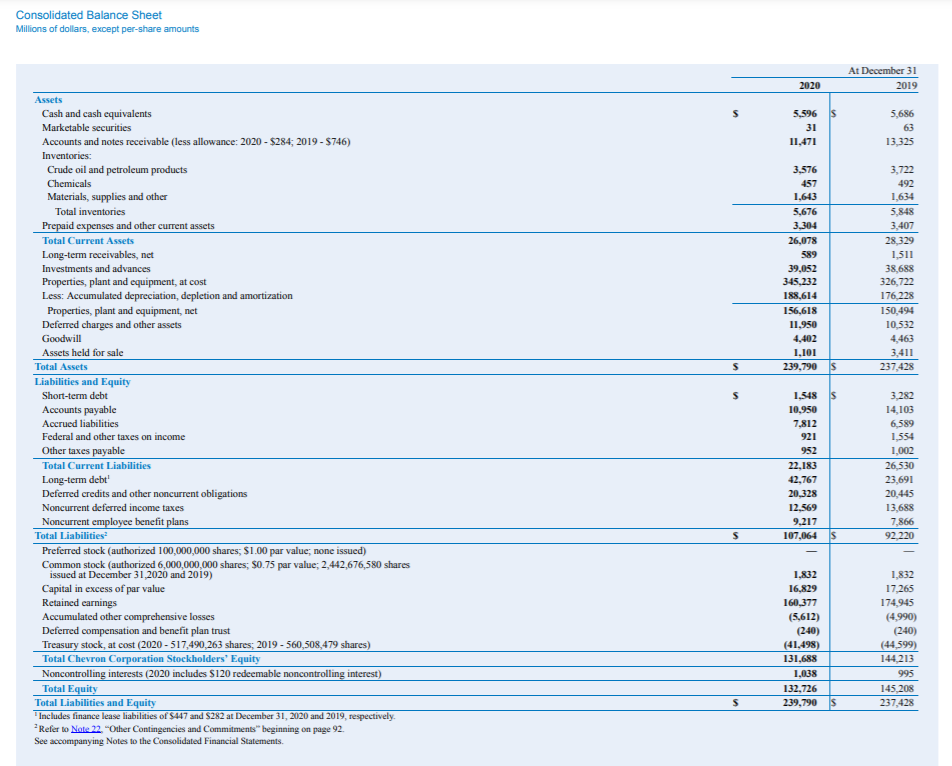Click the At December 31 header
The height and width of the screenshot is (766, 952).
click(x=882, y=71)
